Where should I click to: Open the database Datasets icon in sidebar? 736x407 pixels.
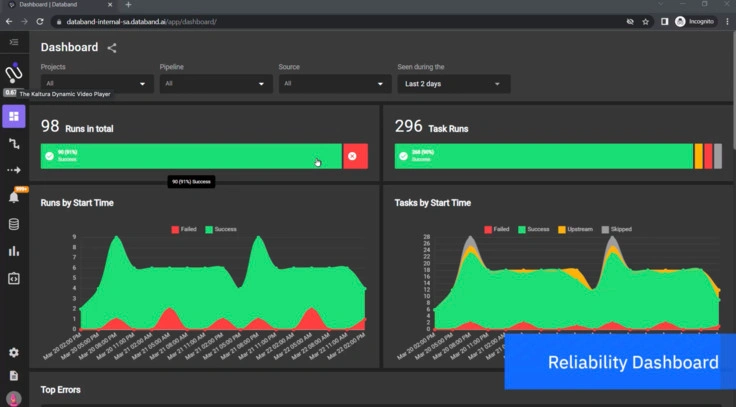(x=14, y=224)
